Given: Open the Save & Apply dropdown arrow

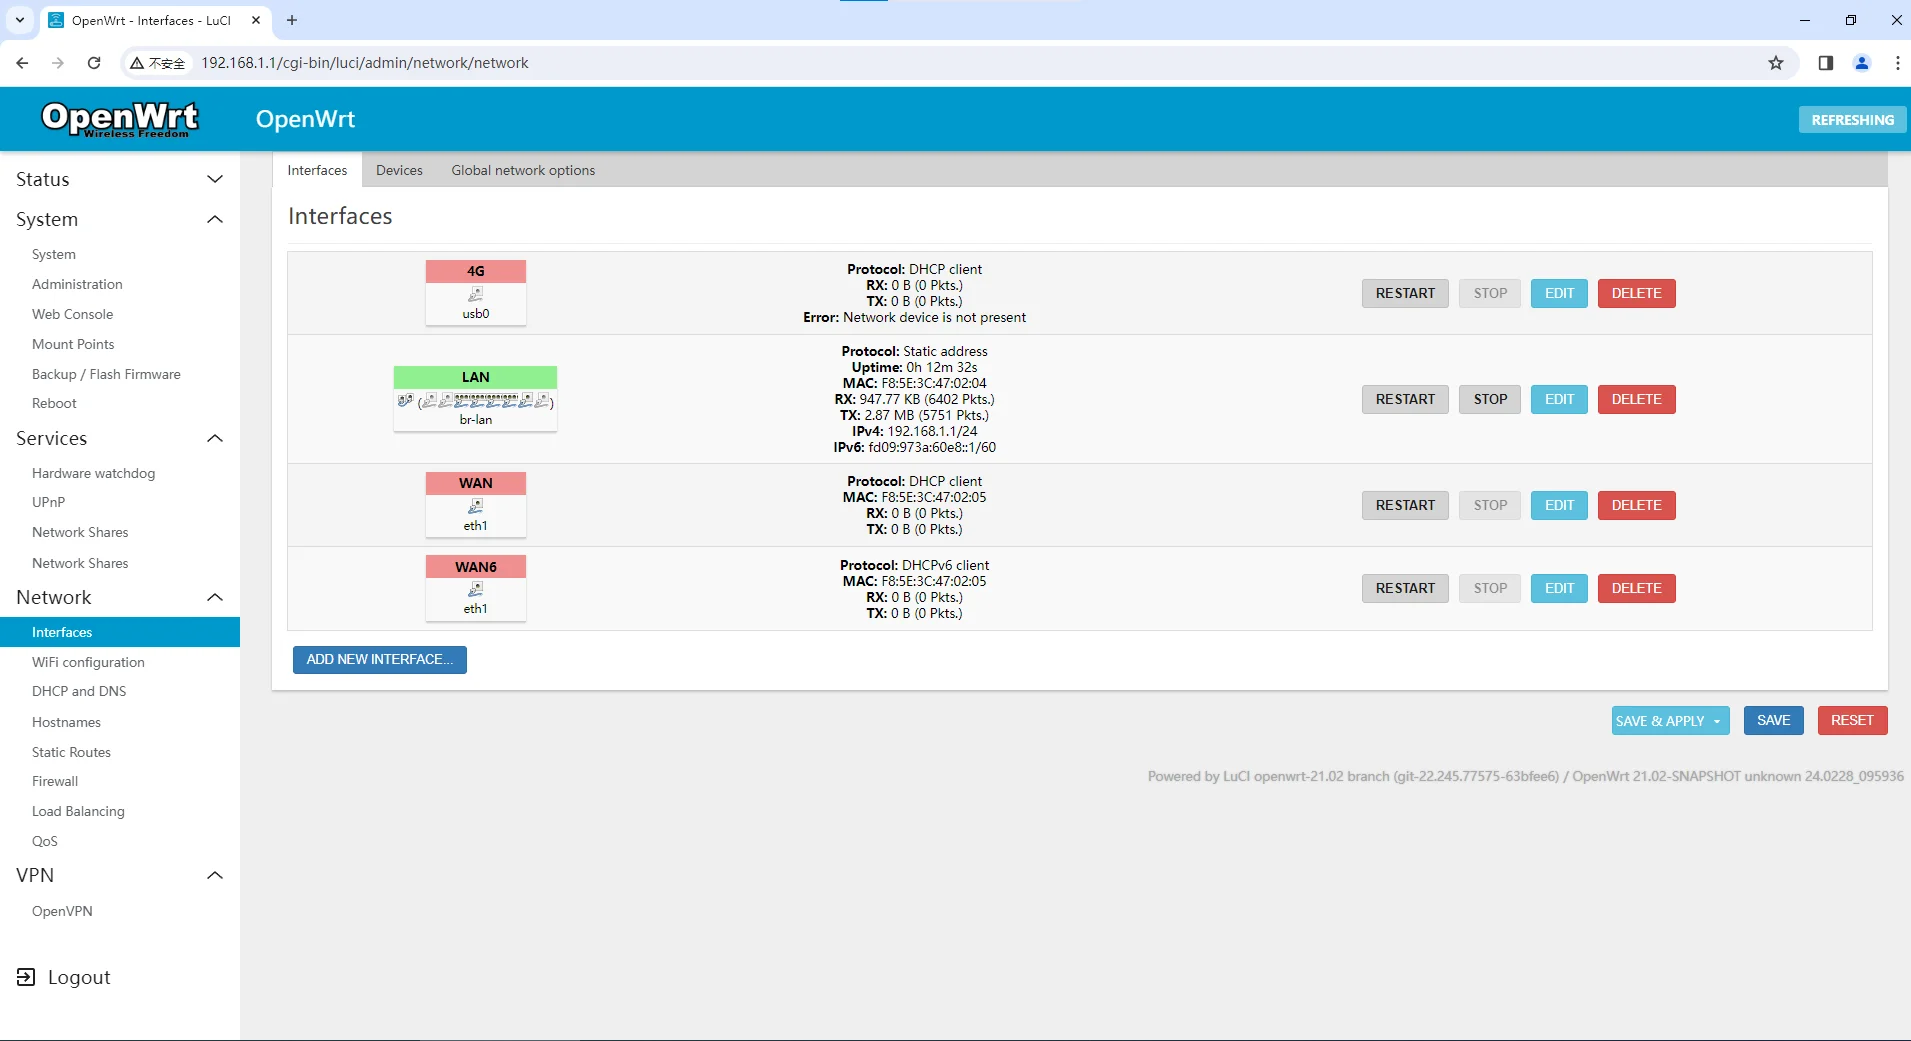Looking at the screenshot, I should (x=1717, y=721).
